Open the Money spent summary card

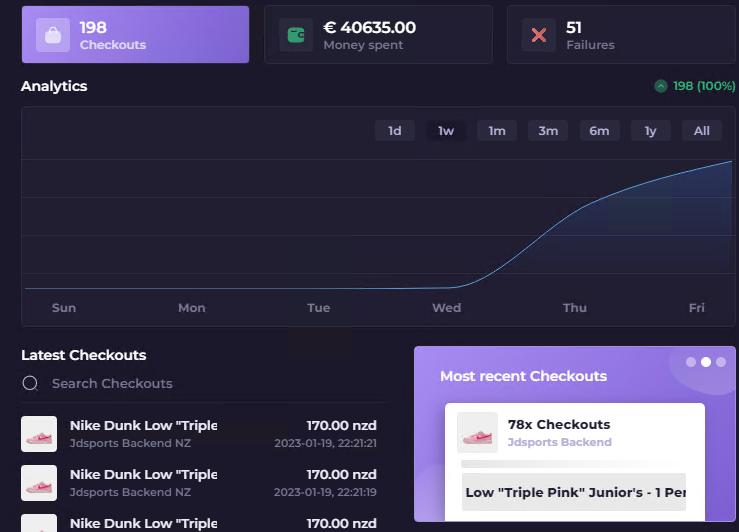pos(378,34)
